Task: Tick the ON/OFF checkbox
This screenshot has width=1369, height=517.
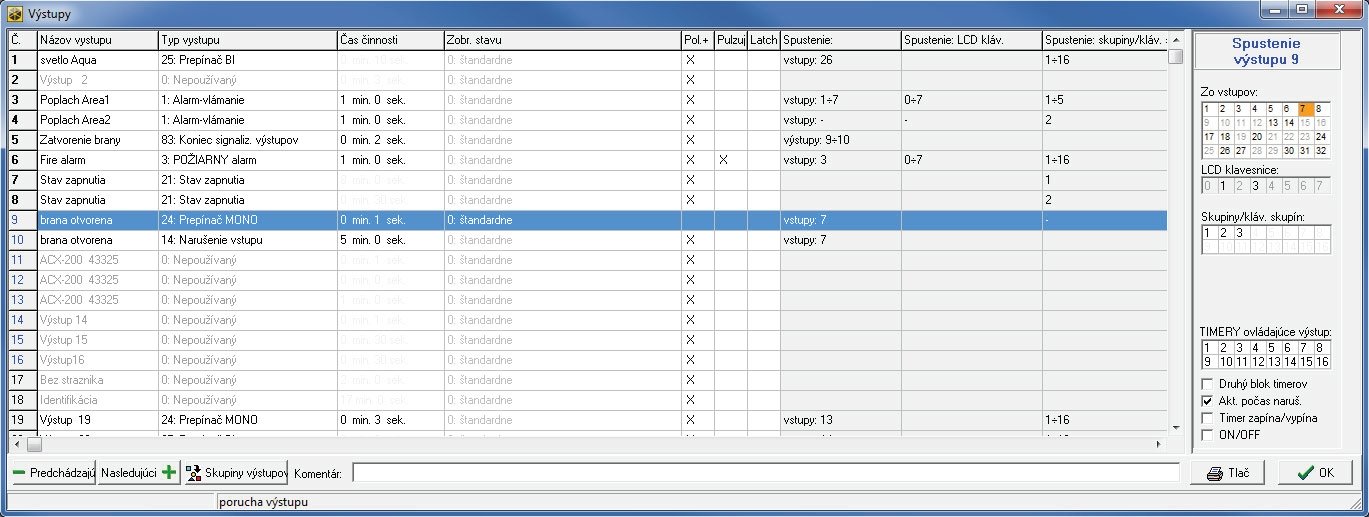Action: 1207,435
